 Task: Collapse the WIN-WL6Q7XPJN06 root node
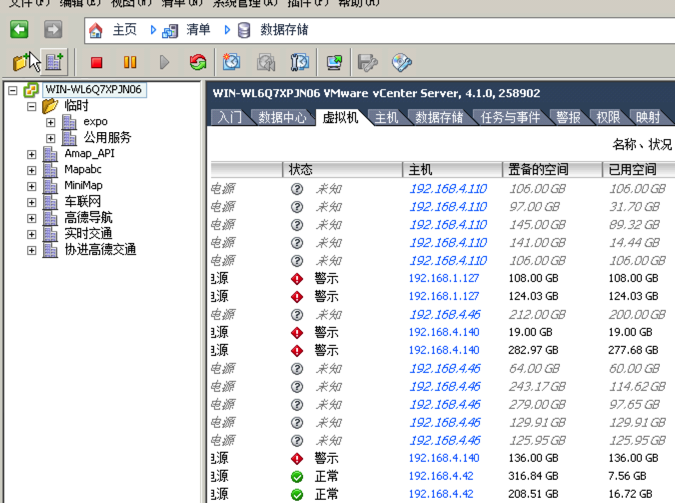13,90
